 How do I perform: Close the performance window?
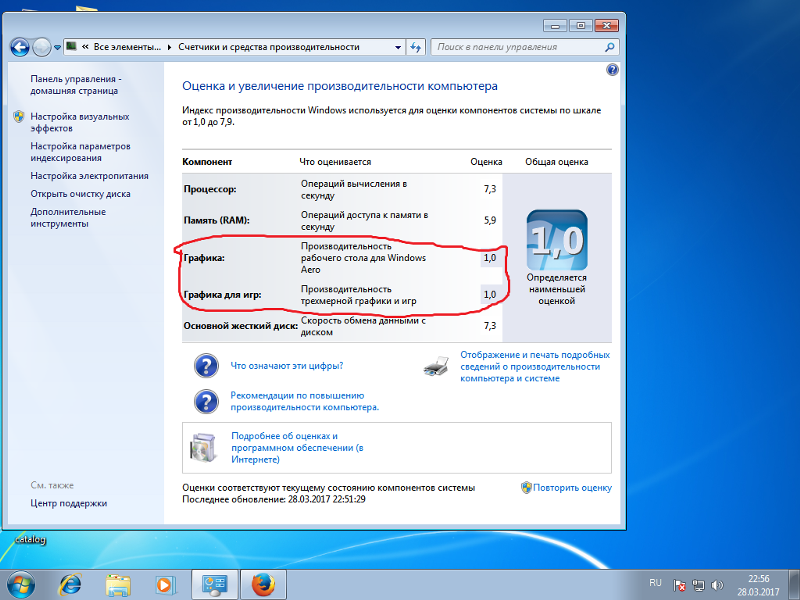pos(606,26)
